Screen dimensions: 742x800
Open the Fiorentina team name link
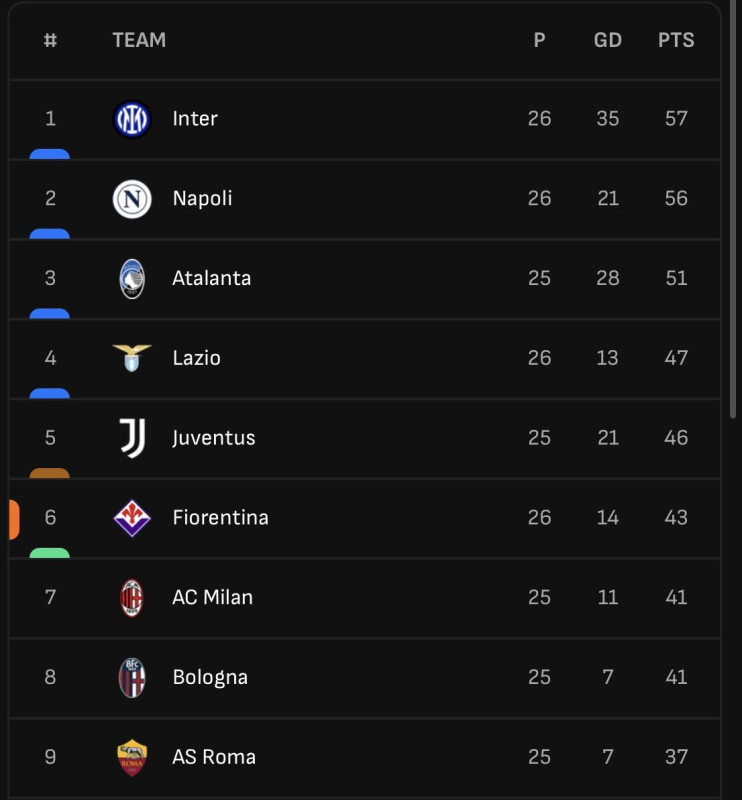[220, 517]
